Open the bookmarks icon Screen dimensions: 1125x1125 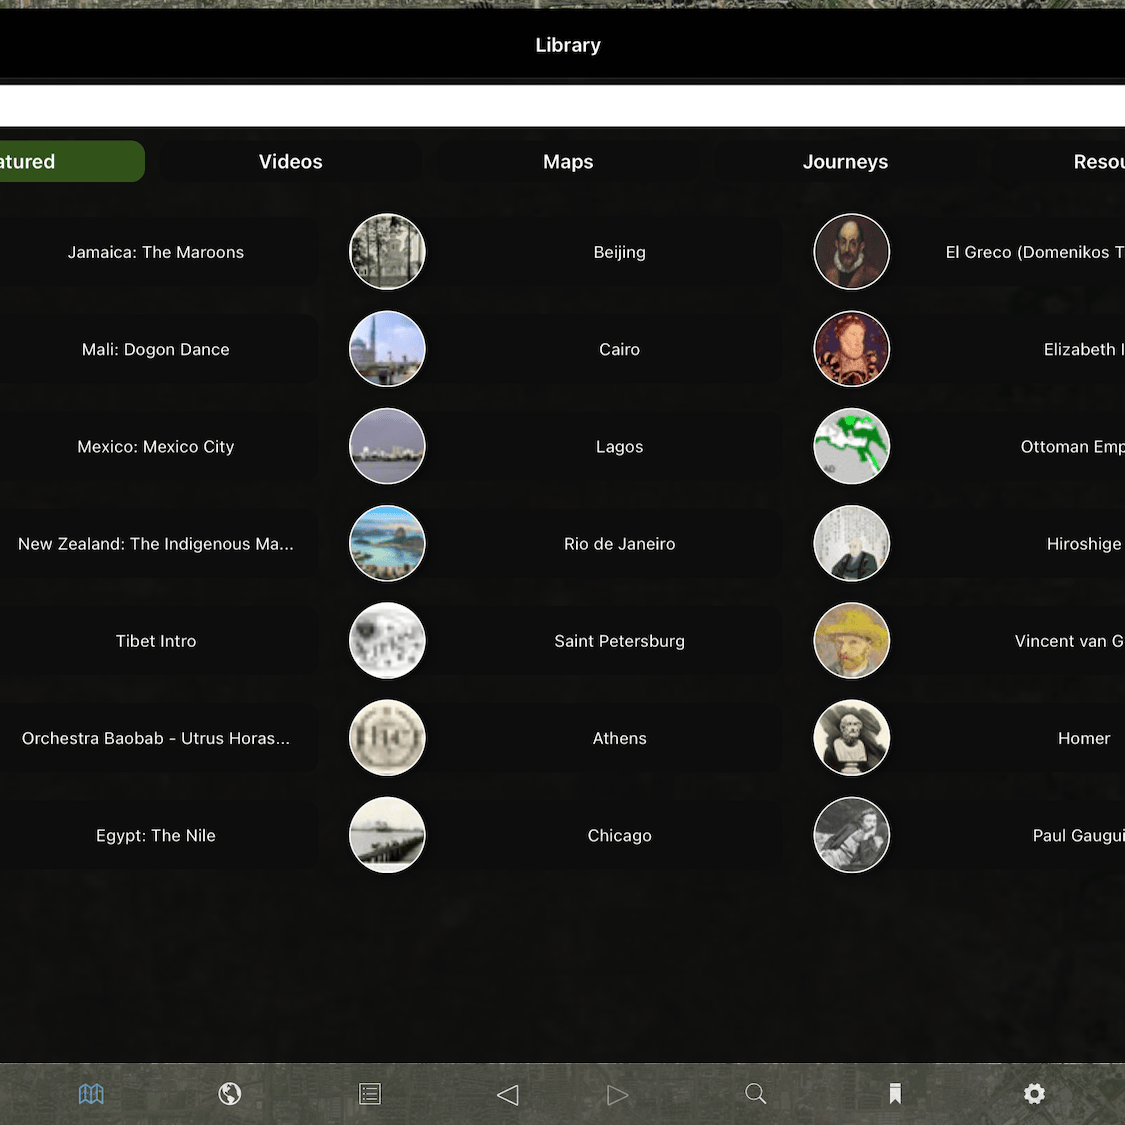click(x=894, y=1094)
